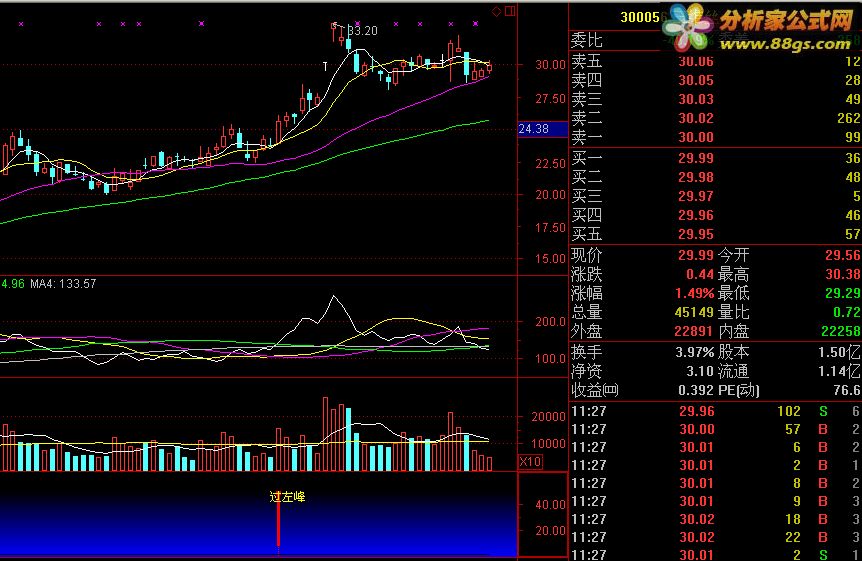Click the 最低 value 29.29
Screen dimensions: 862x561
pos(842,293)
